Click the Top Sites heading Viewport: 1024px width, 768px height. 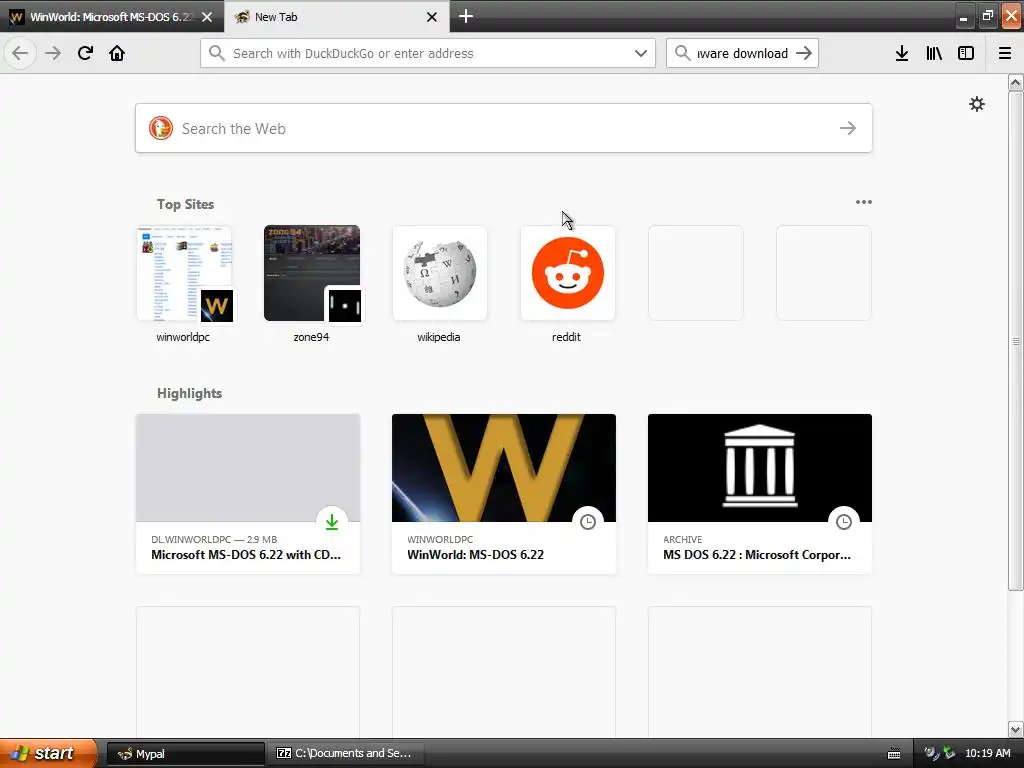[x=185, y=204]
